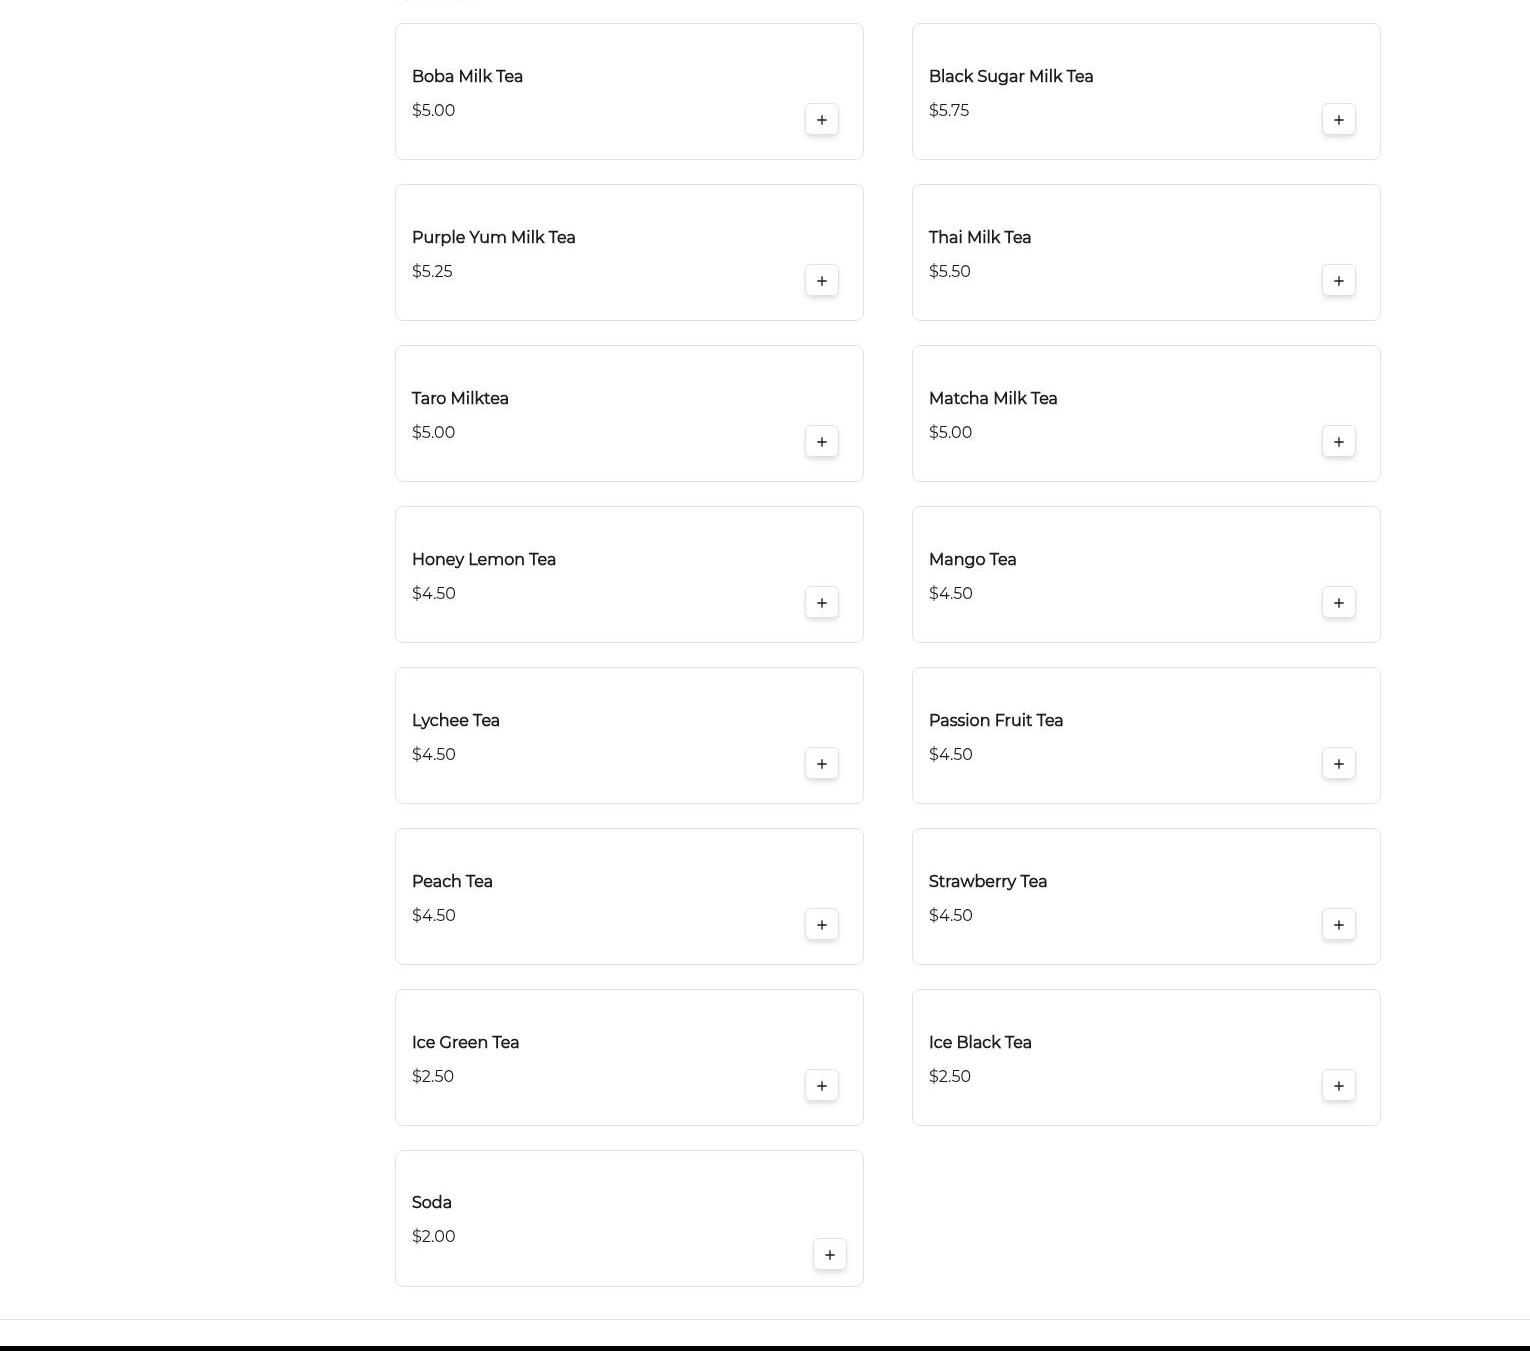
Task: Select the Matcha Milk Tea menu card
Action: [1146, 414]
